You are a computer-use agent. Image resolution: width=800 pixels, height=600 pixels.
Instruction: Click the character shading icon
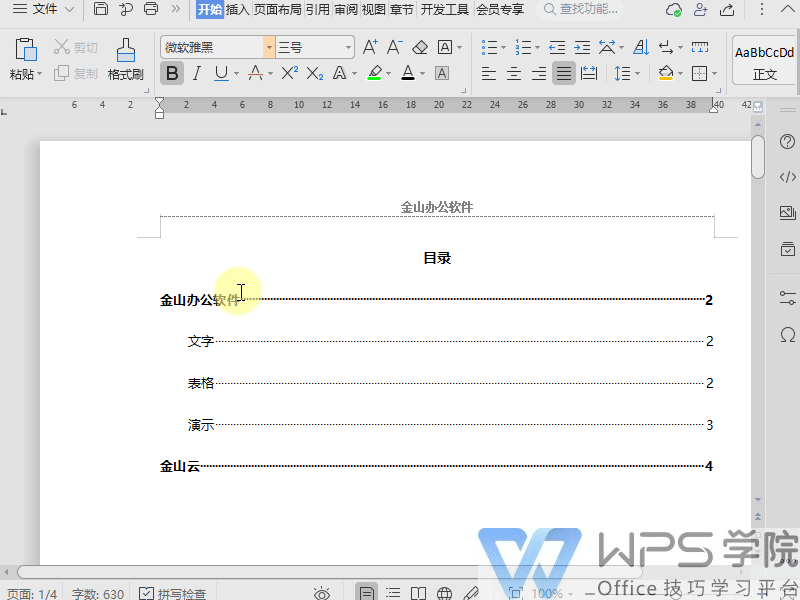click(x=442, y=73)
